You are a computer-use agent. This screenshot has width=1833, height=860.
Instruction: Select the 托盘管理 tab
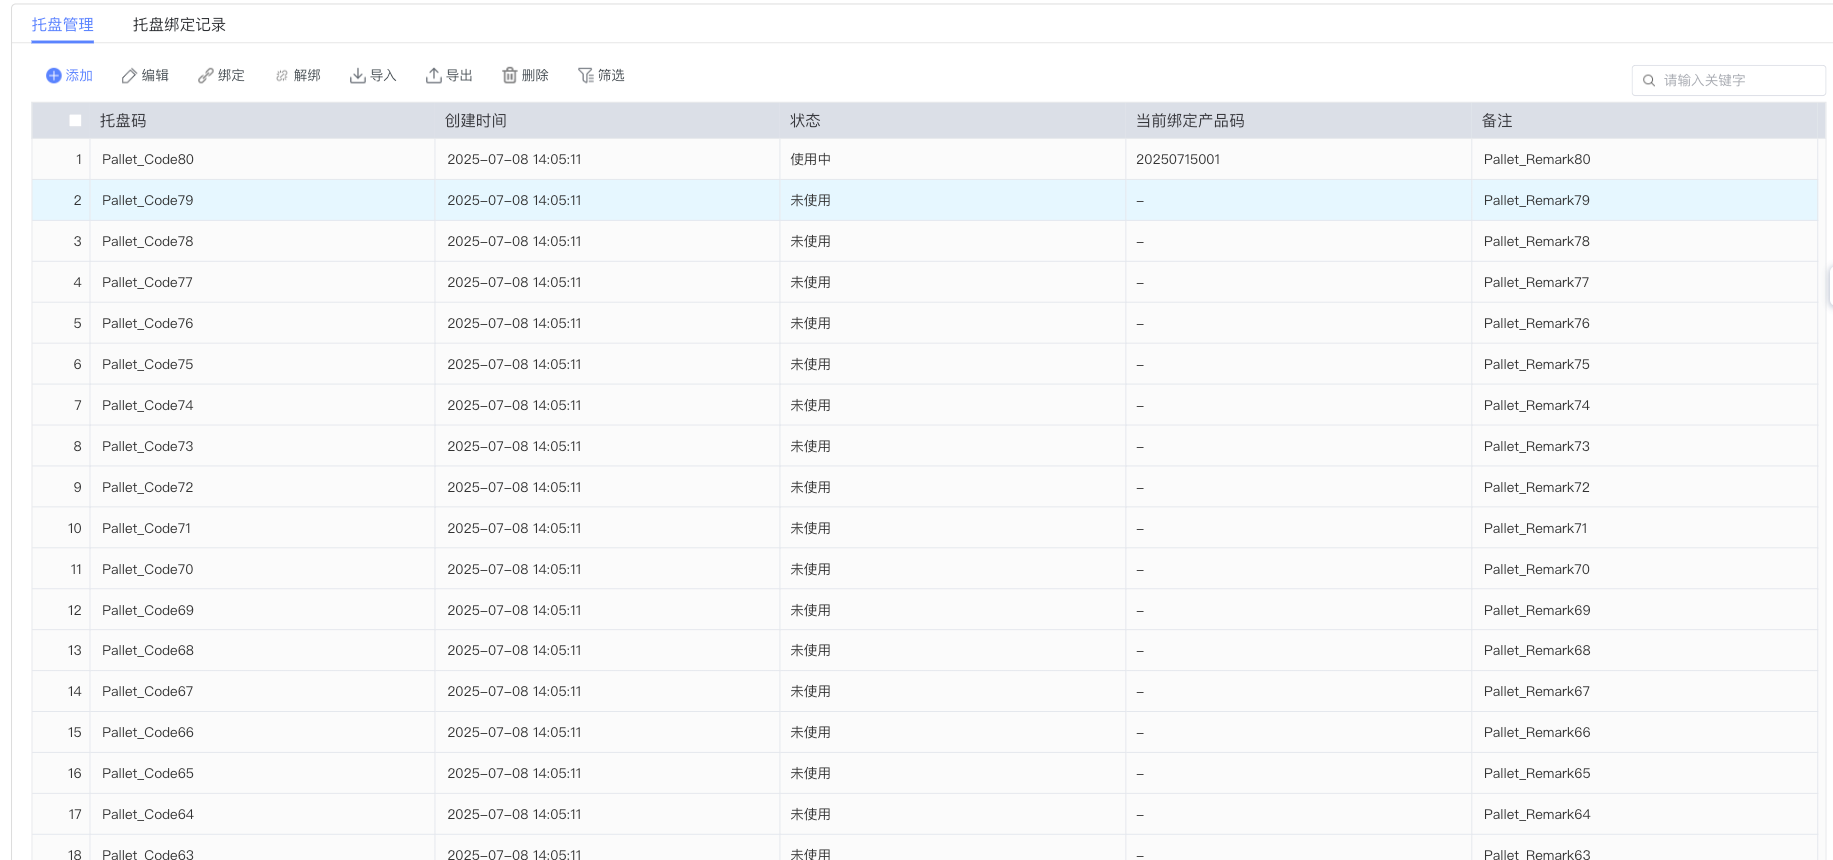point(62,25)
